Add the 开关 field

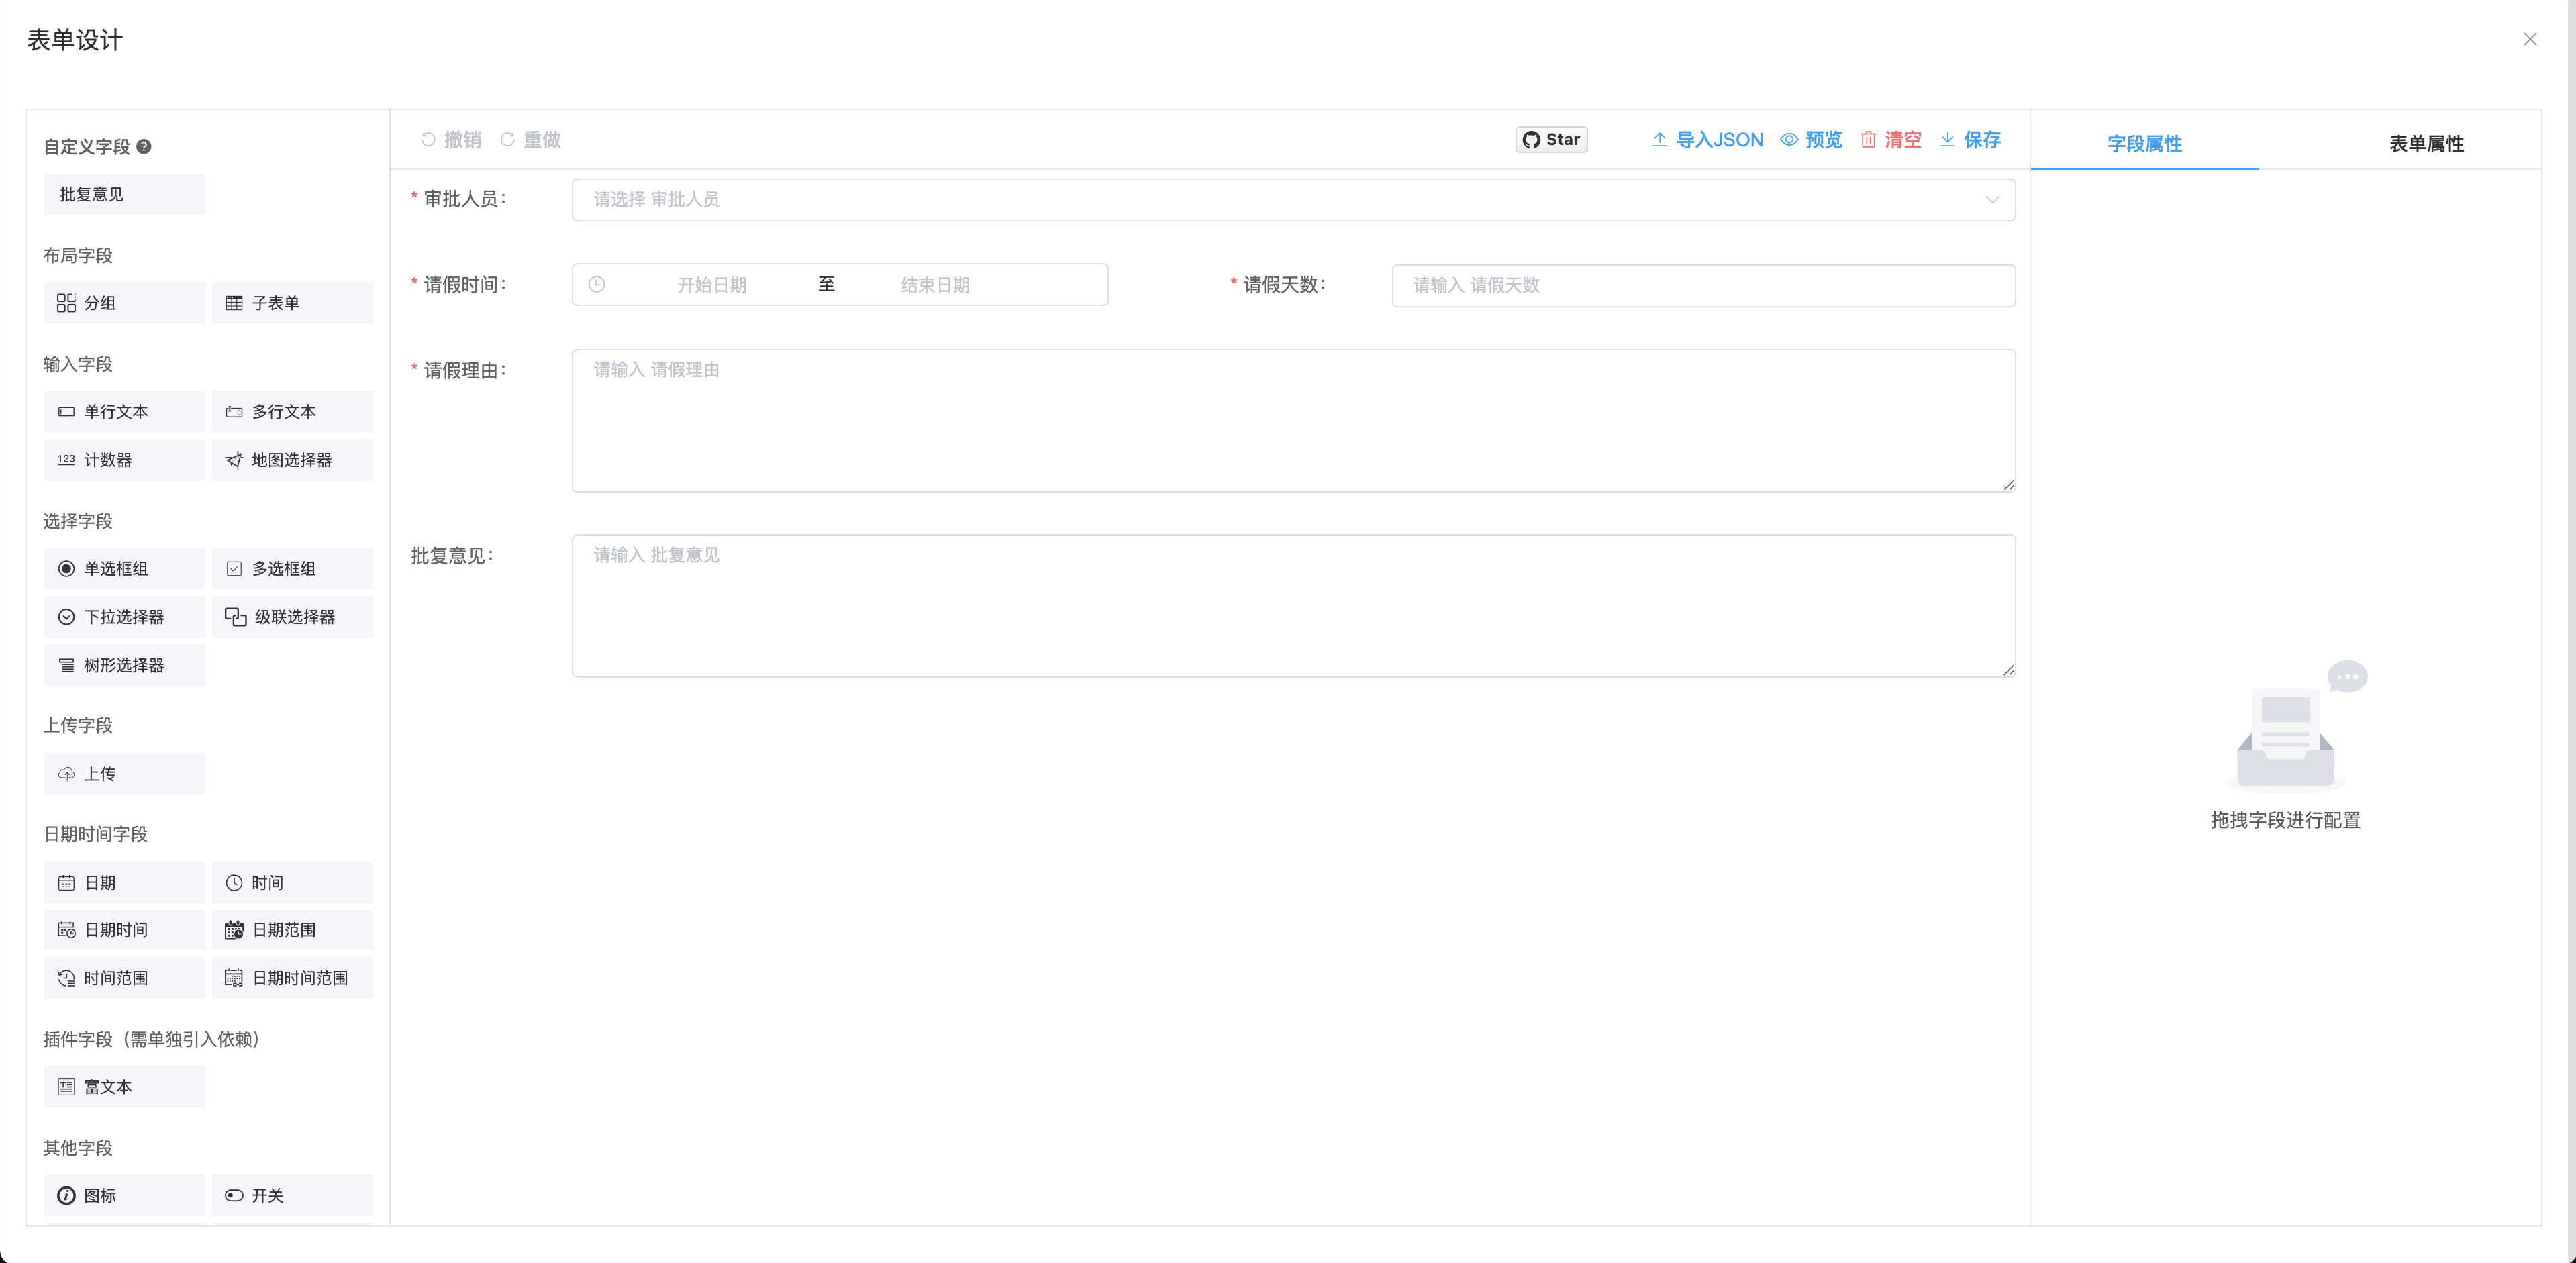tap(292, 1195)
